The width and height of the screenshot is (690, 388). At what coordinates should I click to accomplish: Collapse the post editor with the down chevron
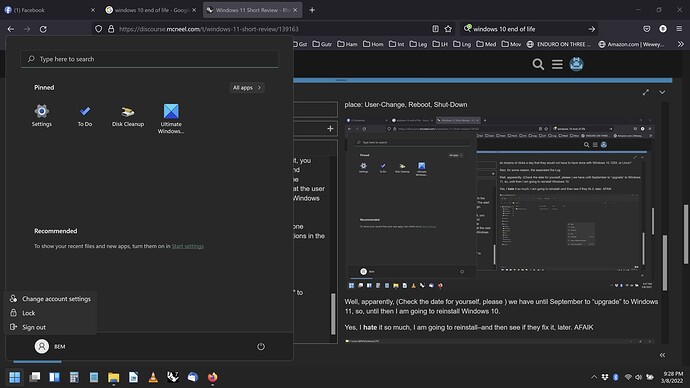662,92
